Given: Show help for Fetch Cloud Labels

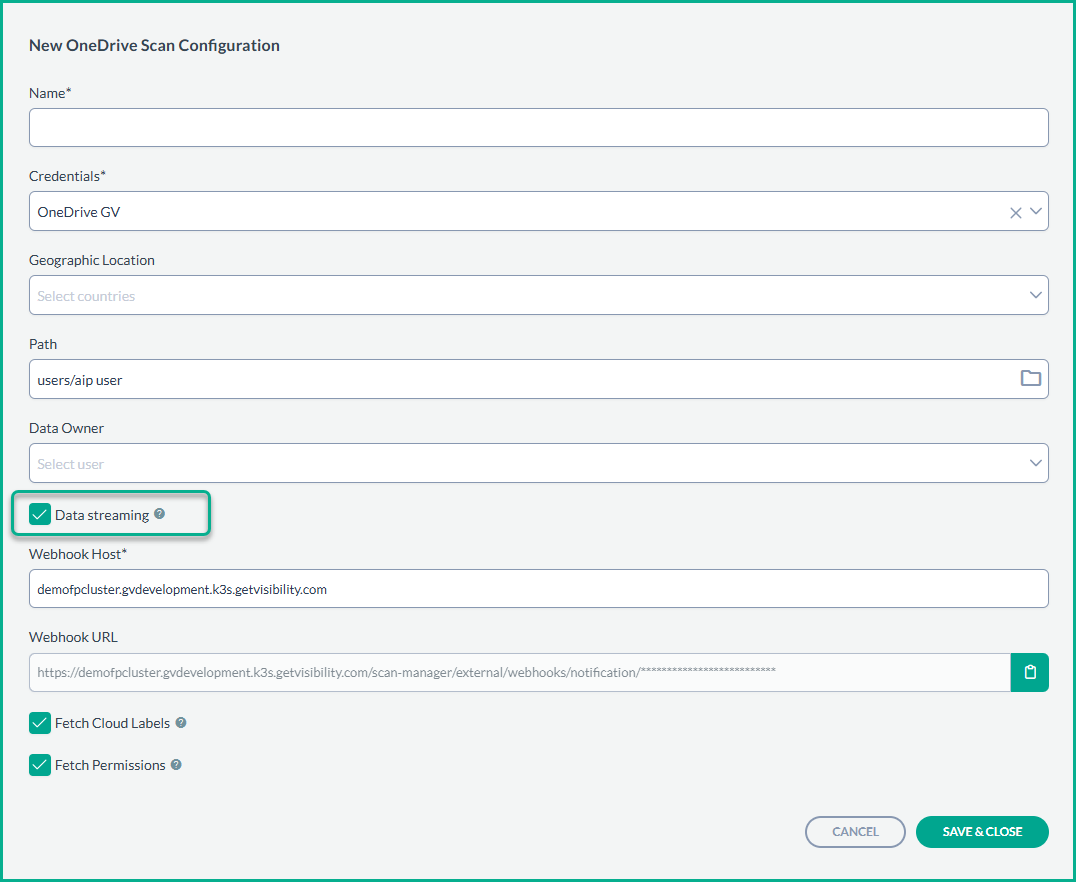Looking at the screenshot, I should point(181,723).
